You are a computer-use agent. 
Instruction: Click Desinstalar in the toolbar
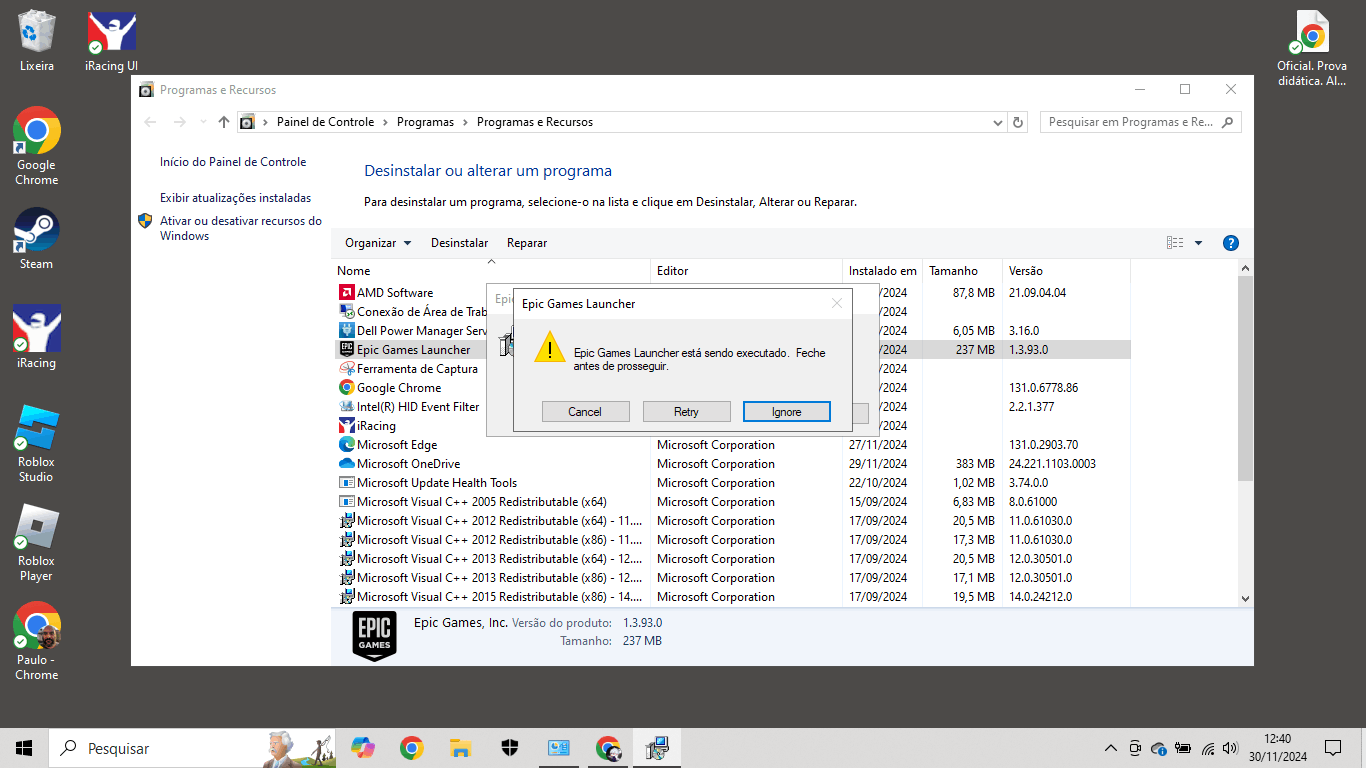pos(460,243)
